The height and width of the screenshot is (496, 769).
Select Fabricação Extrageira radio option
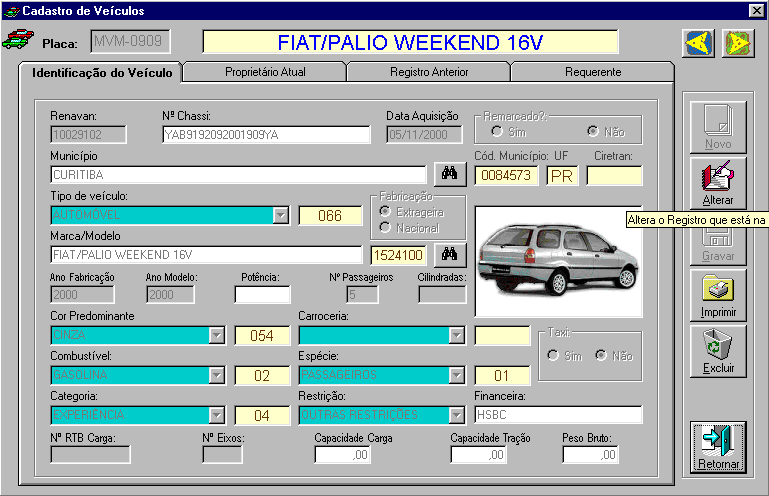385,211
